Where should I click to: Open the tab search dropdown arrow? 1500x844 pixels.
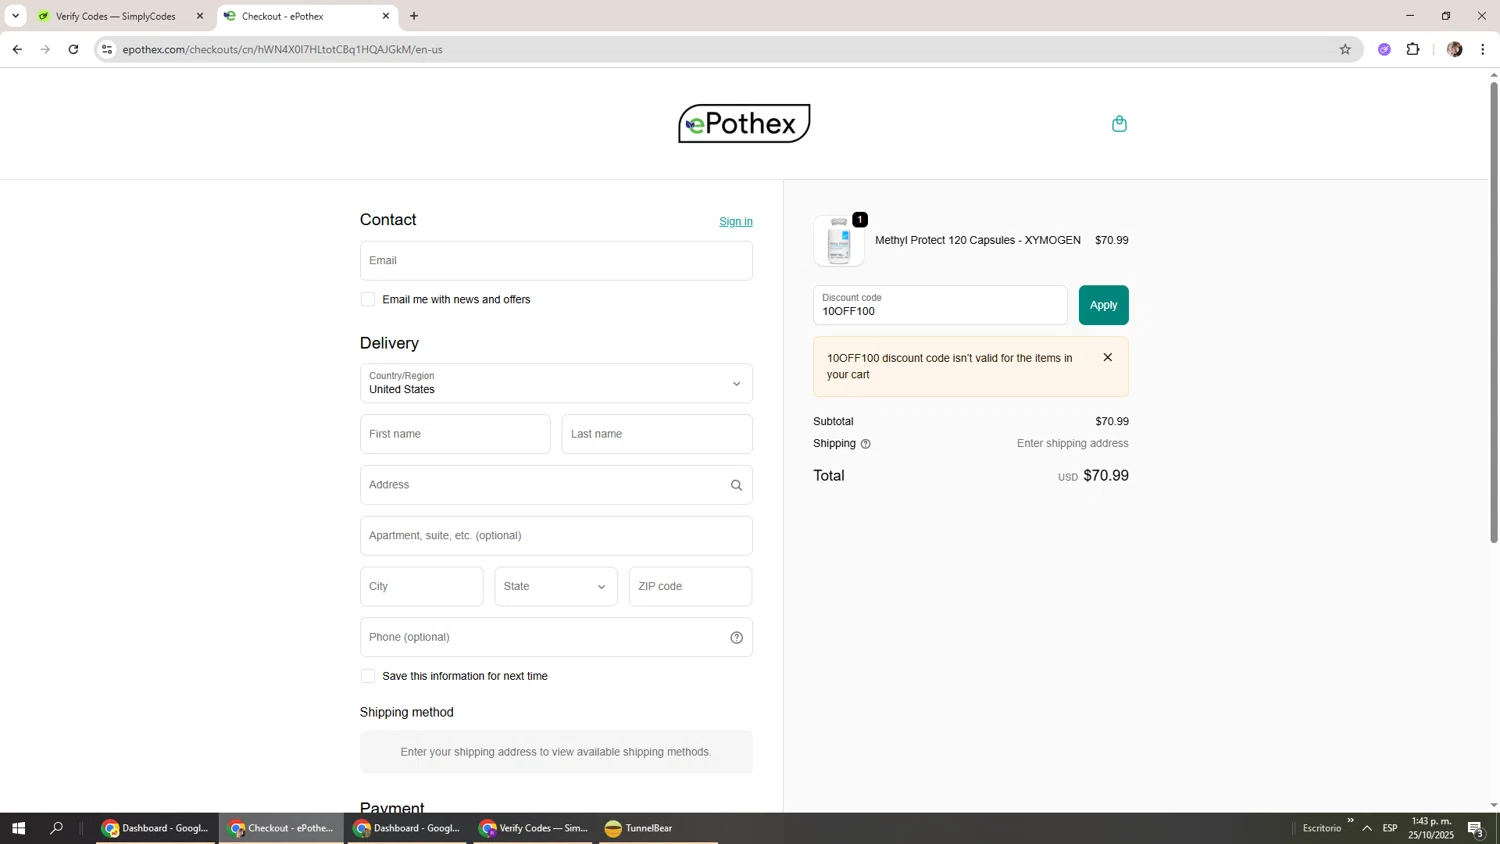[15, 16]
